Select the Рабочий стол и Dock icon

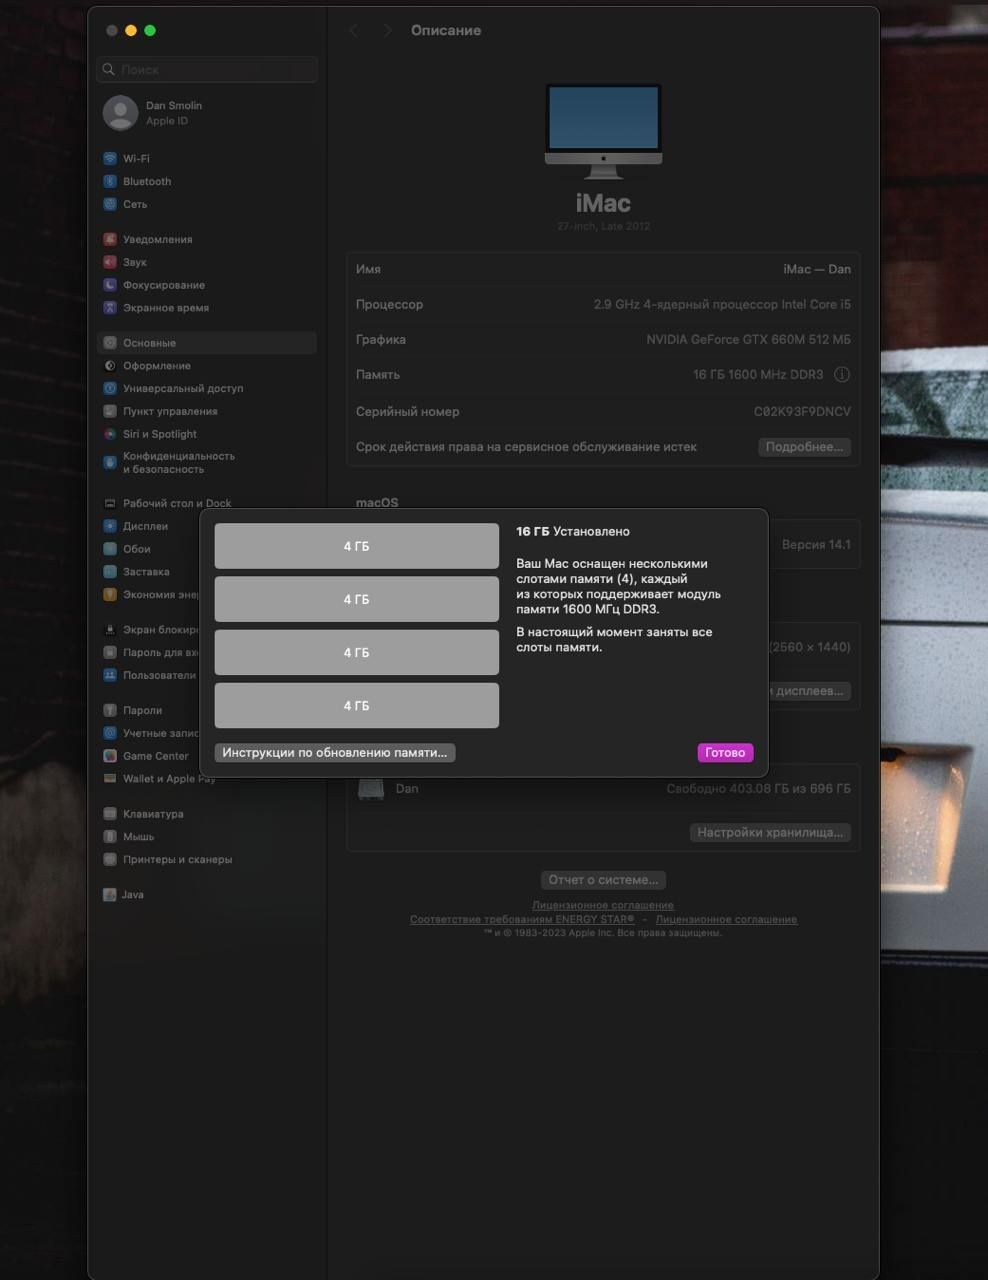point(110,503)
